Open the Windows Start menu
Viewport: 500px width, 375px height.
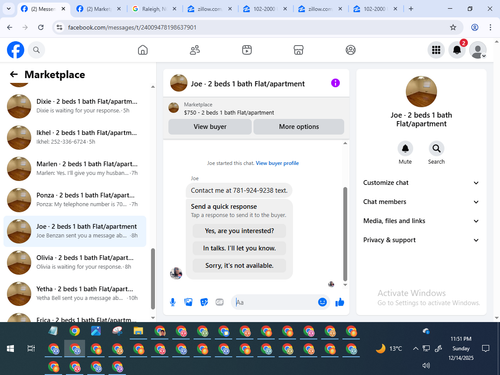[x=10, y=349]
